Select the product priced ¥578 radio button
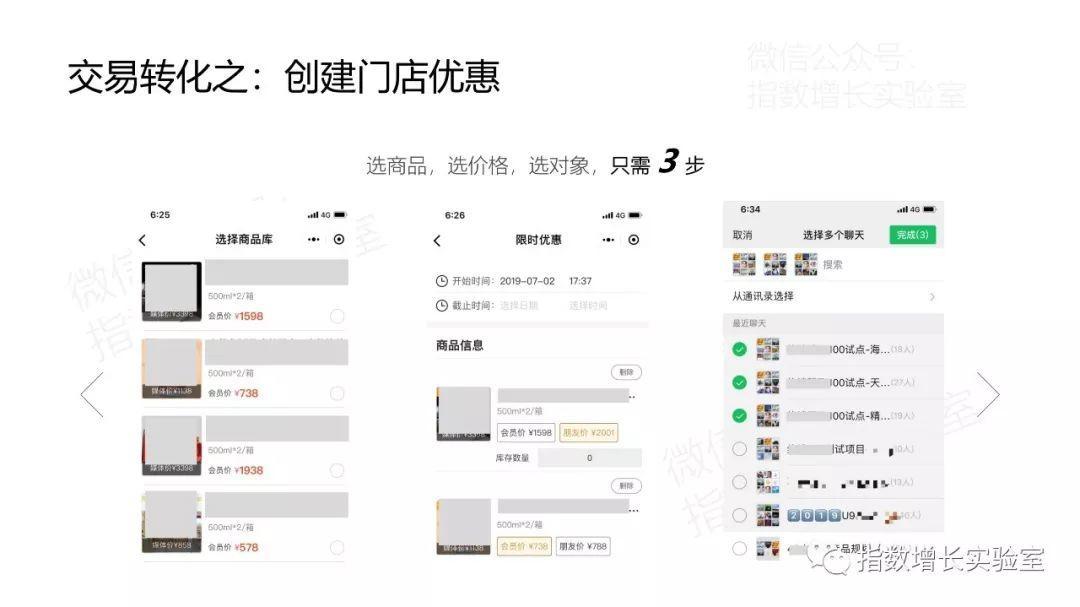This screenshot has width=1080, height=607. (337, 547)
